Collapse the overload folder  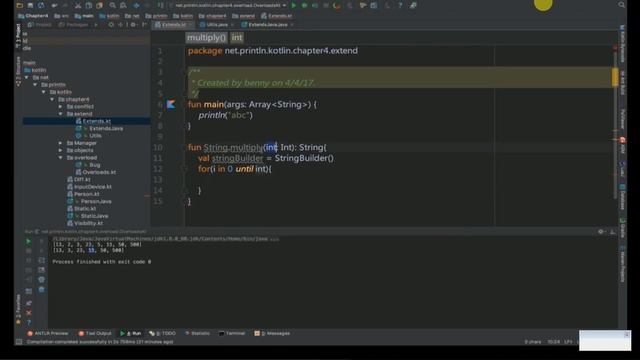tap(60, 158)
